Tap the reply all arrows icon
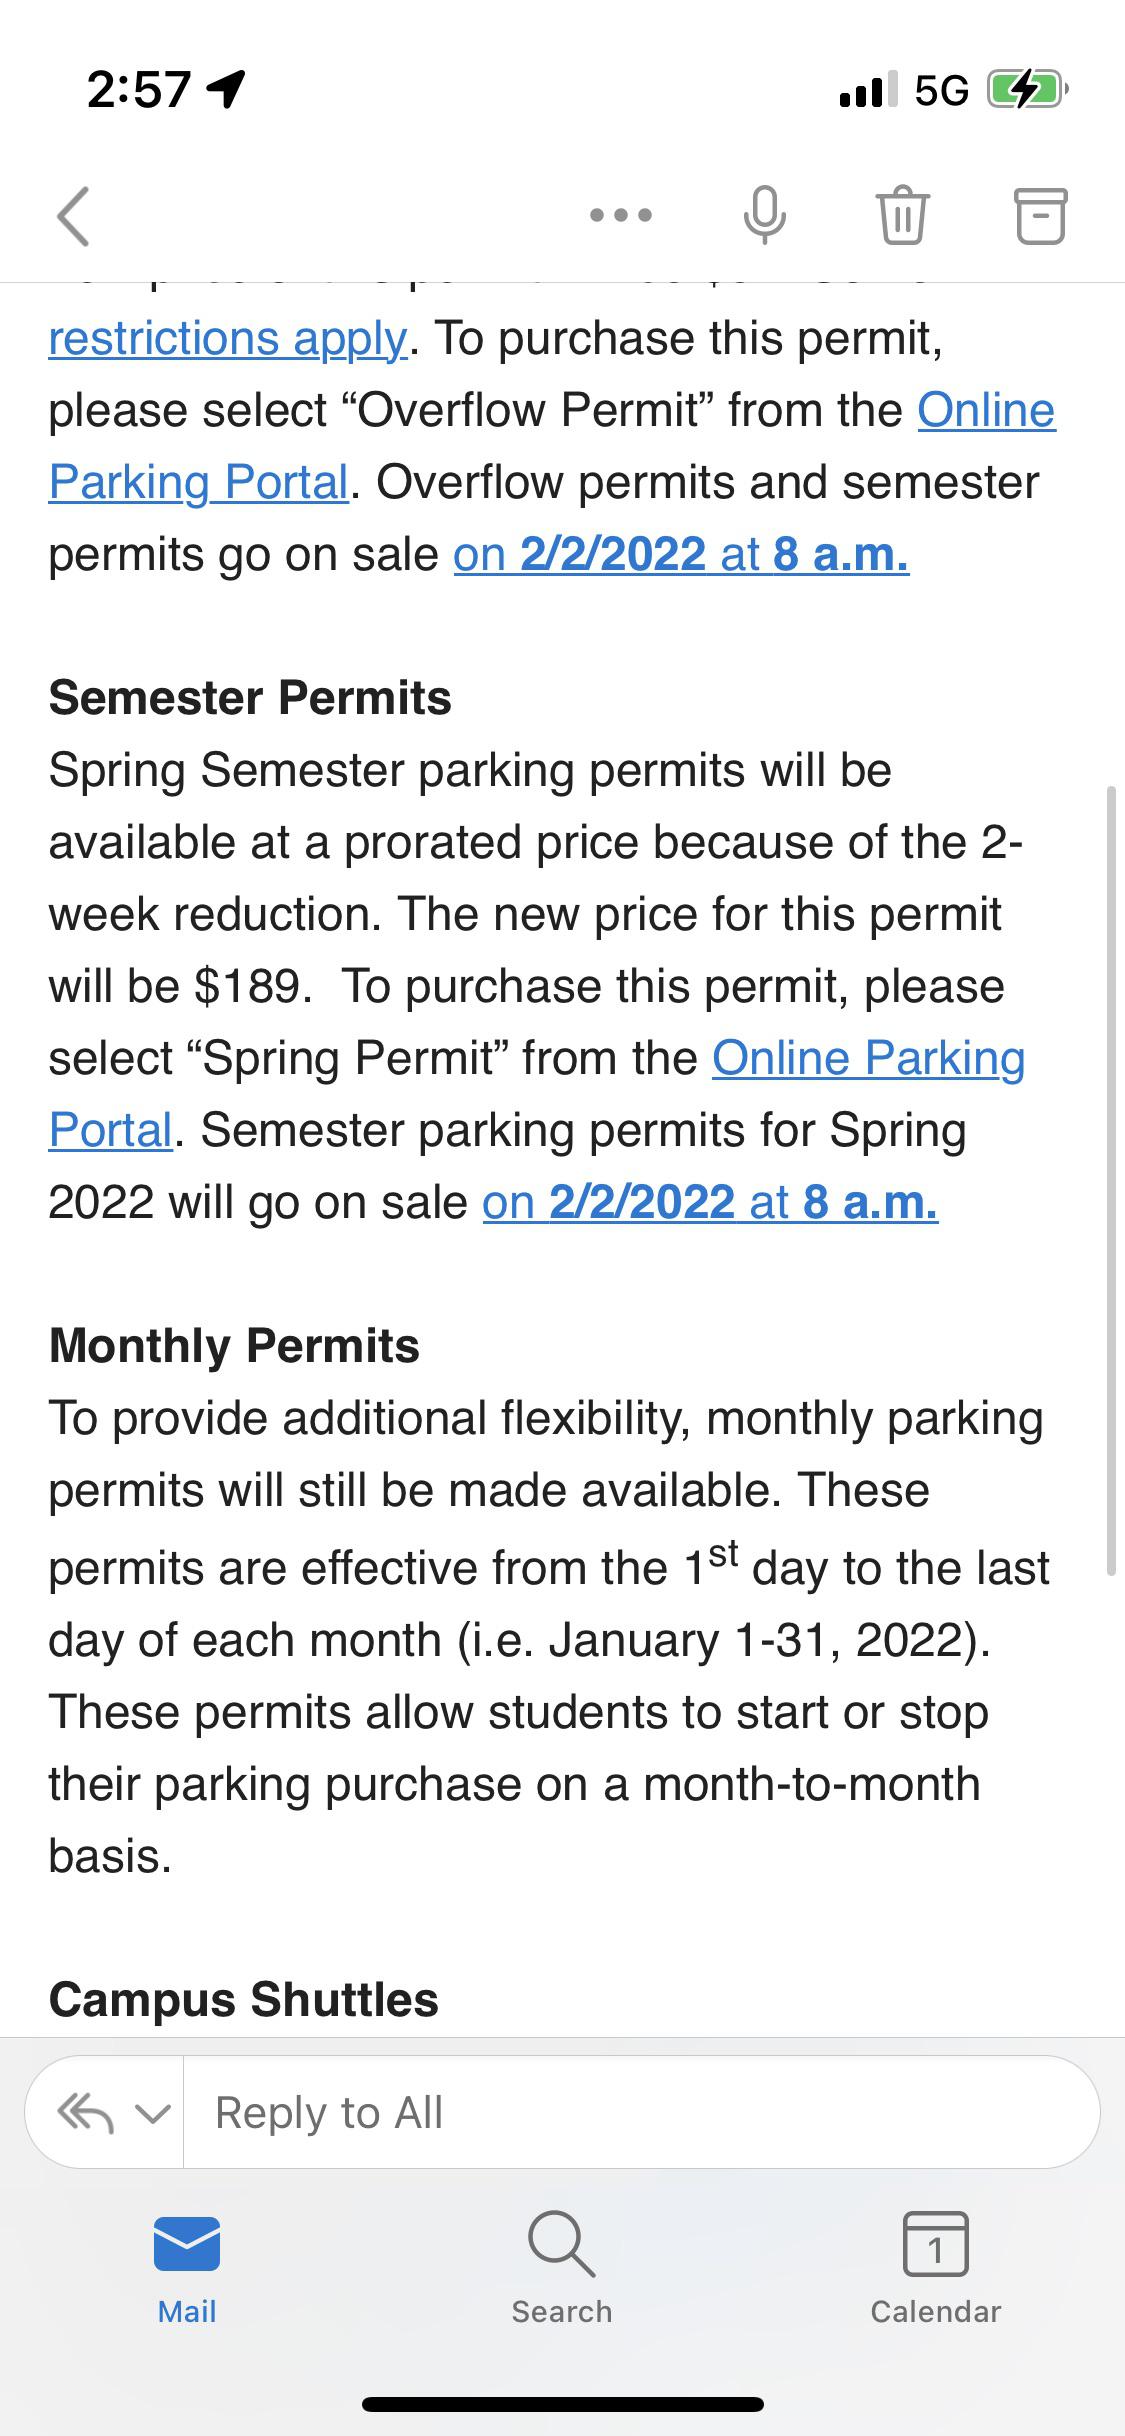This screenshot has height=2436, width=1125. click(x=85, y=2113)
